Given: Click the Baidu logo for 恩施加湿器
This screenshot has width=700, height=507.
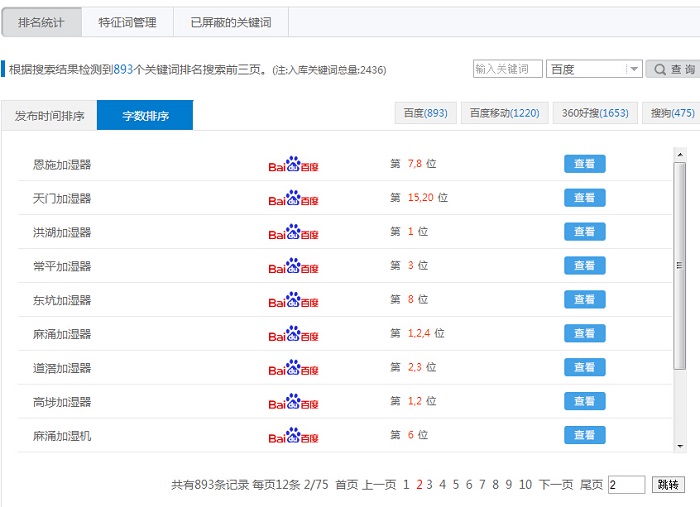Looking at the screenshot, I should [x=293, y=164].
